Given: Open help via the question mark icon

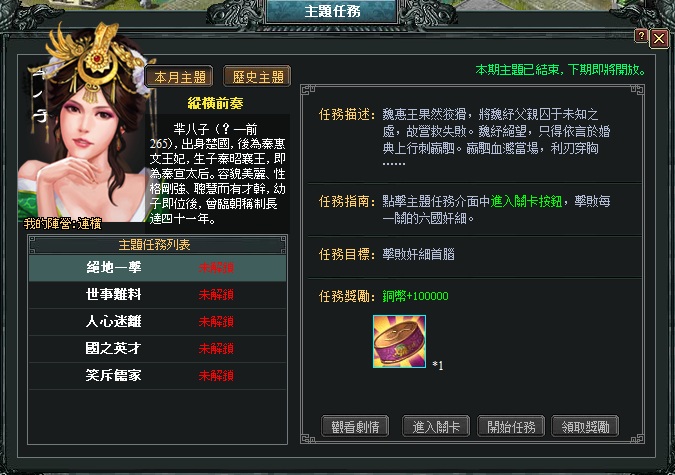Looking at the screenshot, I should pos(641,36).
